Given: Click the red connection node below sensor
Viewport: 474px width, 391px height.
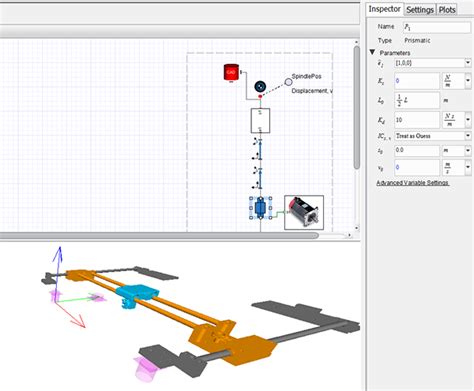Looking at the screenshot, I should click(260, 97).
